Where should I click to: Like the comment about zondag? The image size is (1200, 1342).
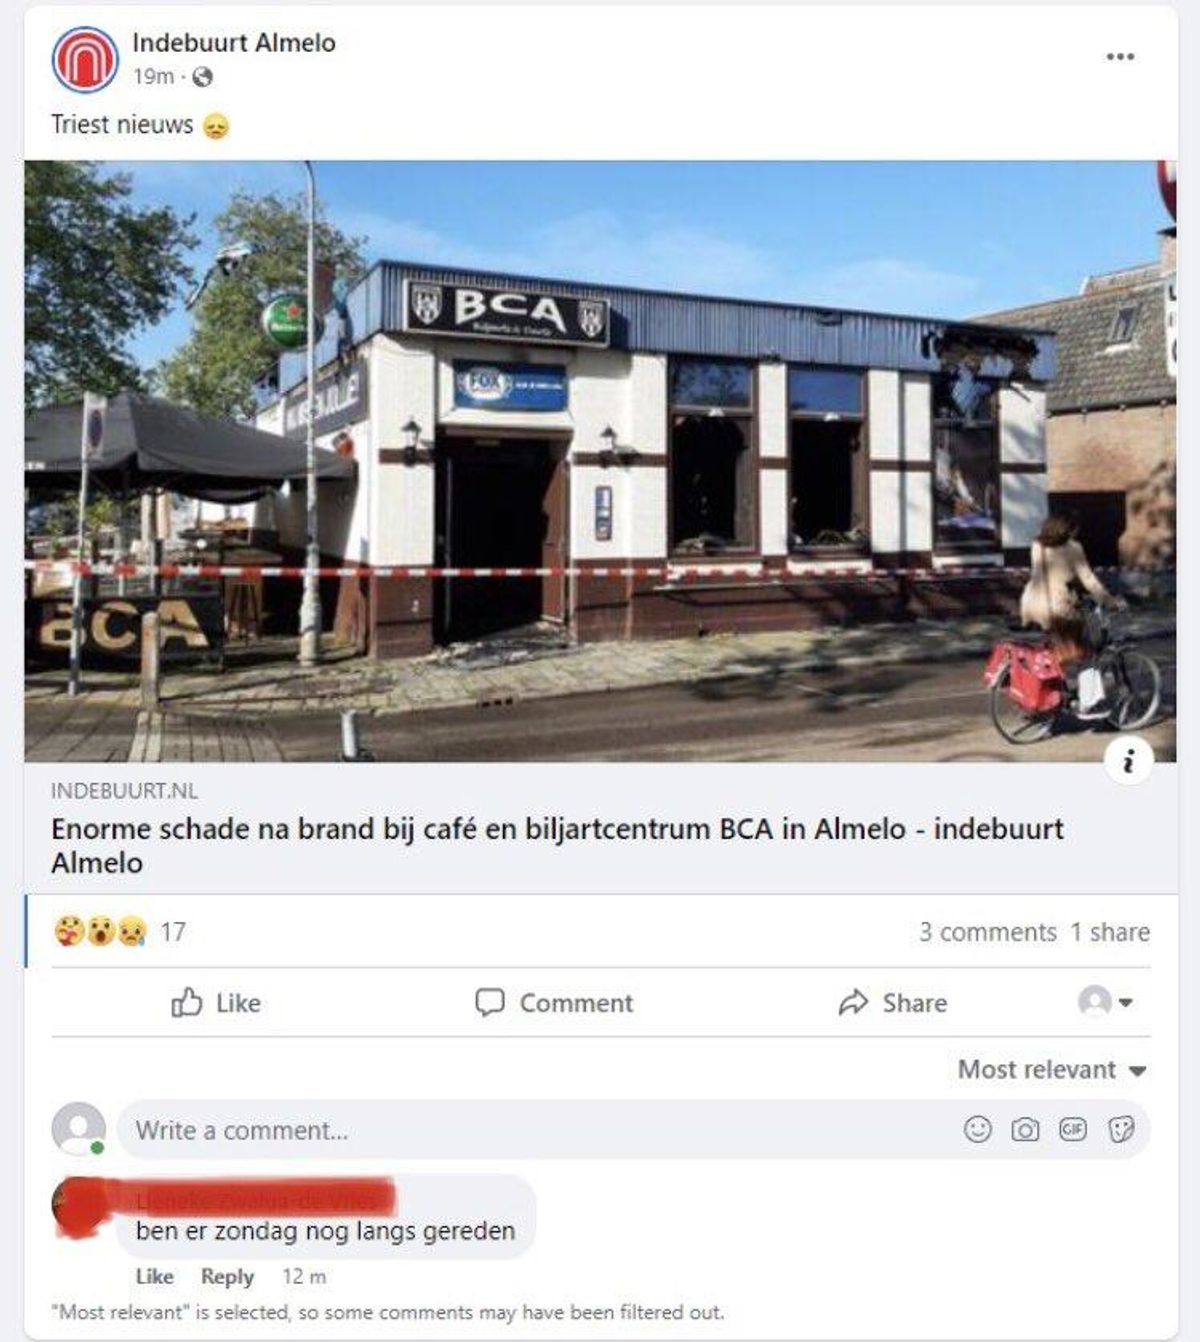click(154, 1277)
